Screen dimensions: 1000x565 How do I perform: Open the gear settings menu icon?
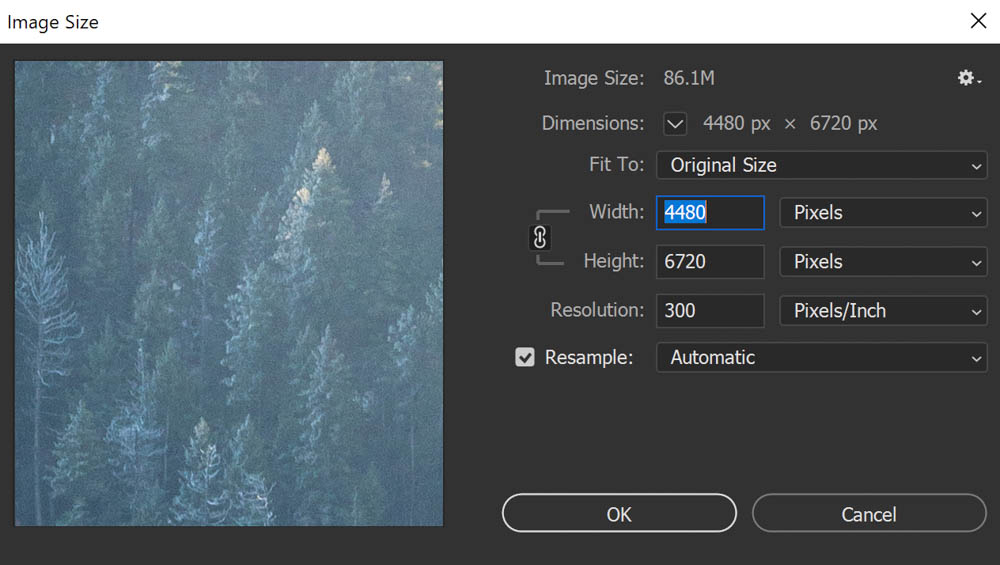pyautogui.click(x=969, y=78)
